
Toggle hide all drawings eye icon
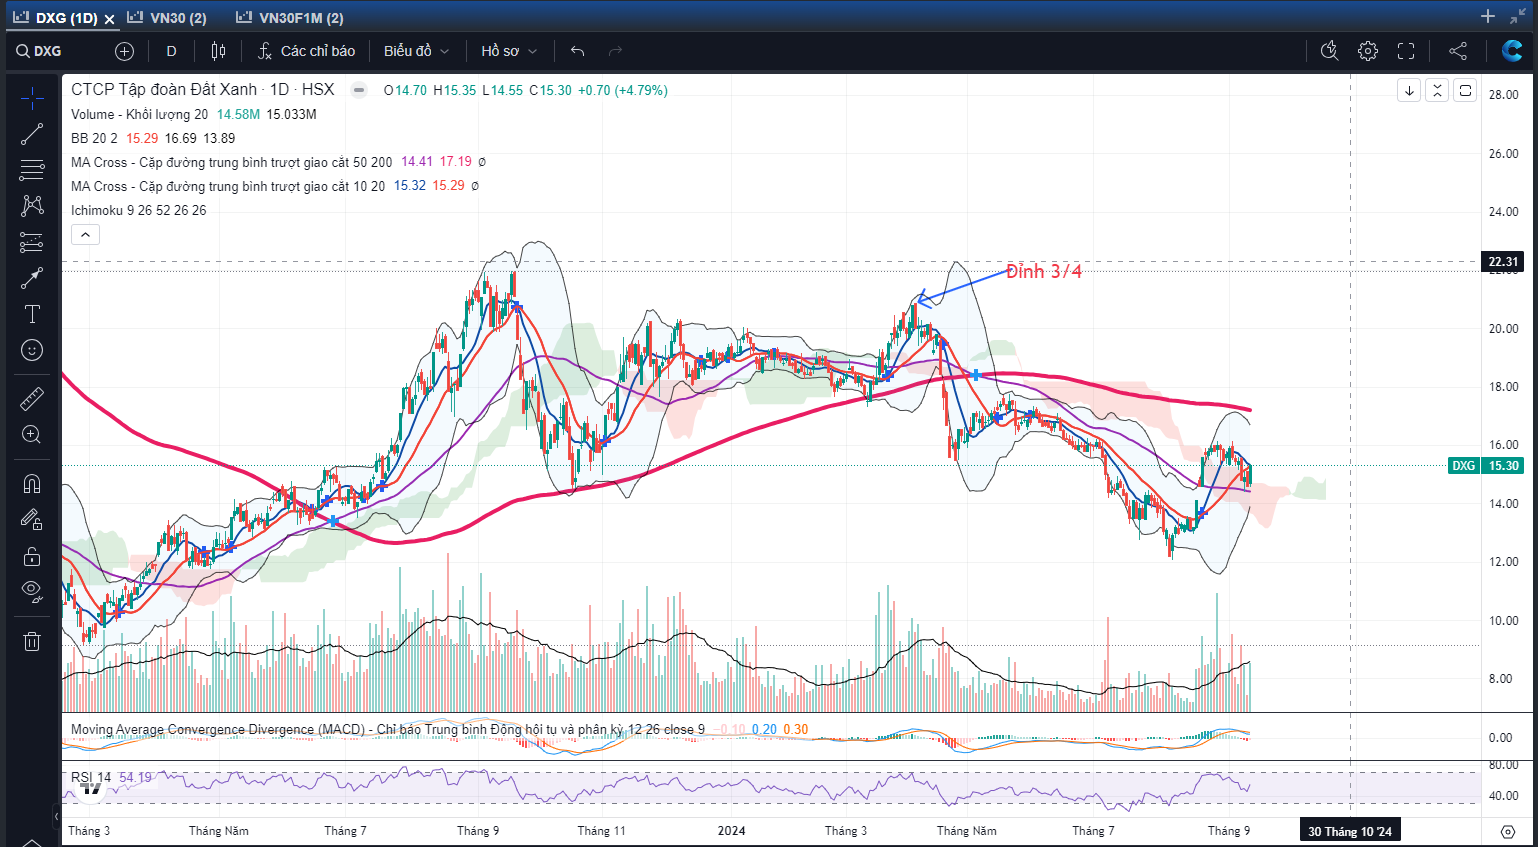point(32,592)
